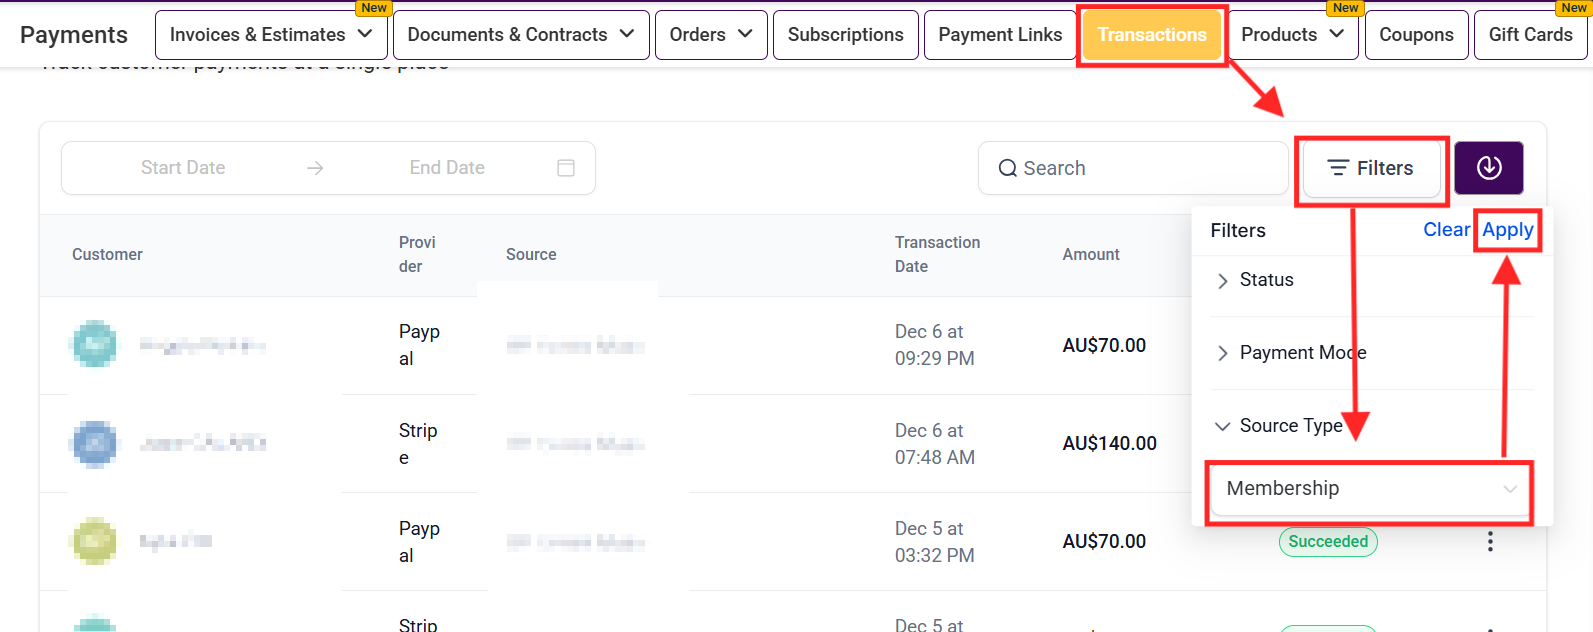Click the purple download export icon button

[x=1488, y=168]
